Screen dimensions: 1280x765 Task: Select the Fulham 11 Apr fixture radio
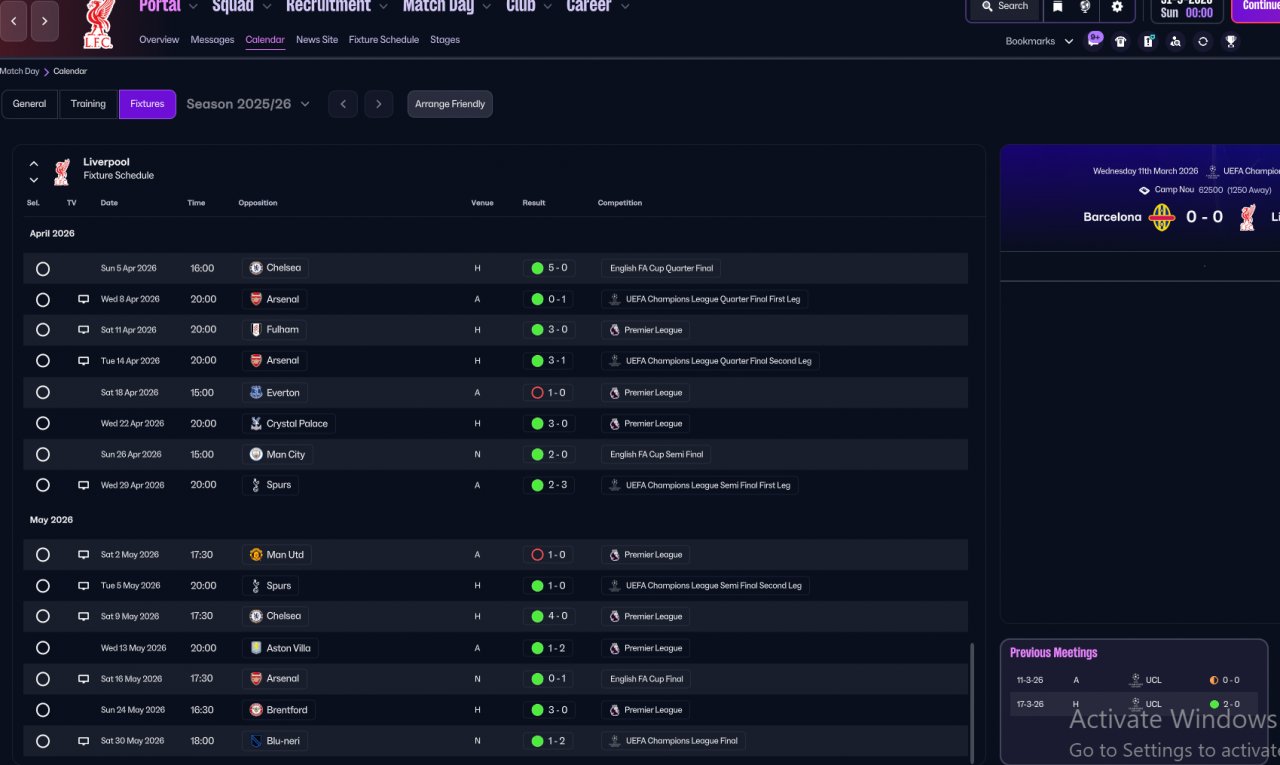tap(42, 330)
